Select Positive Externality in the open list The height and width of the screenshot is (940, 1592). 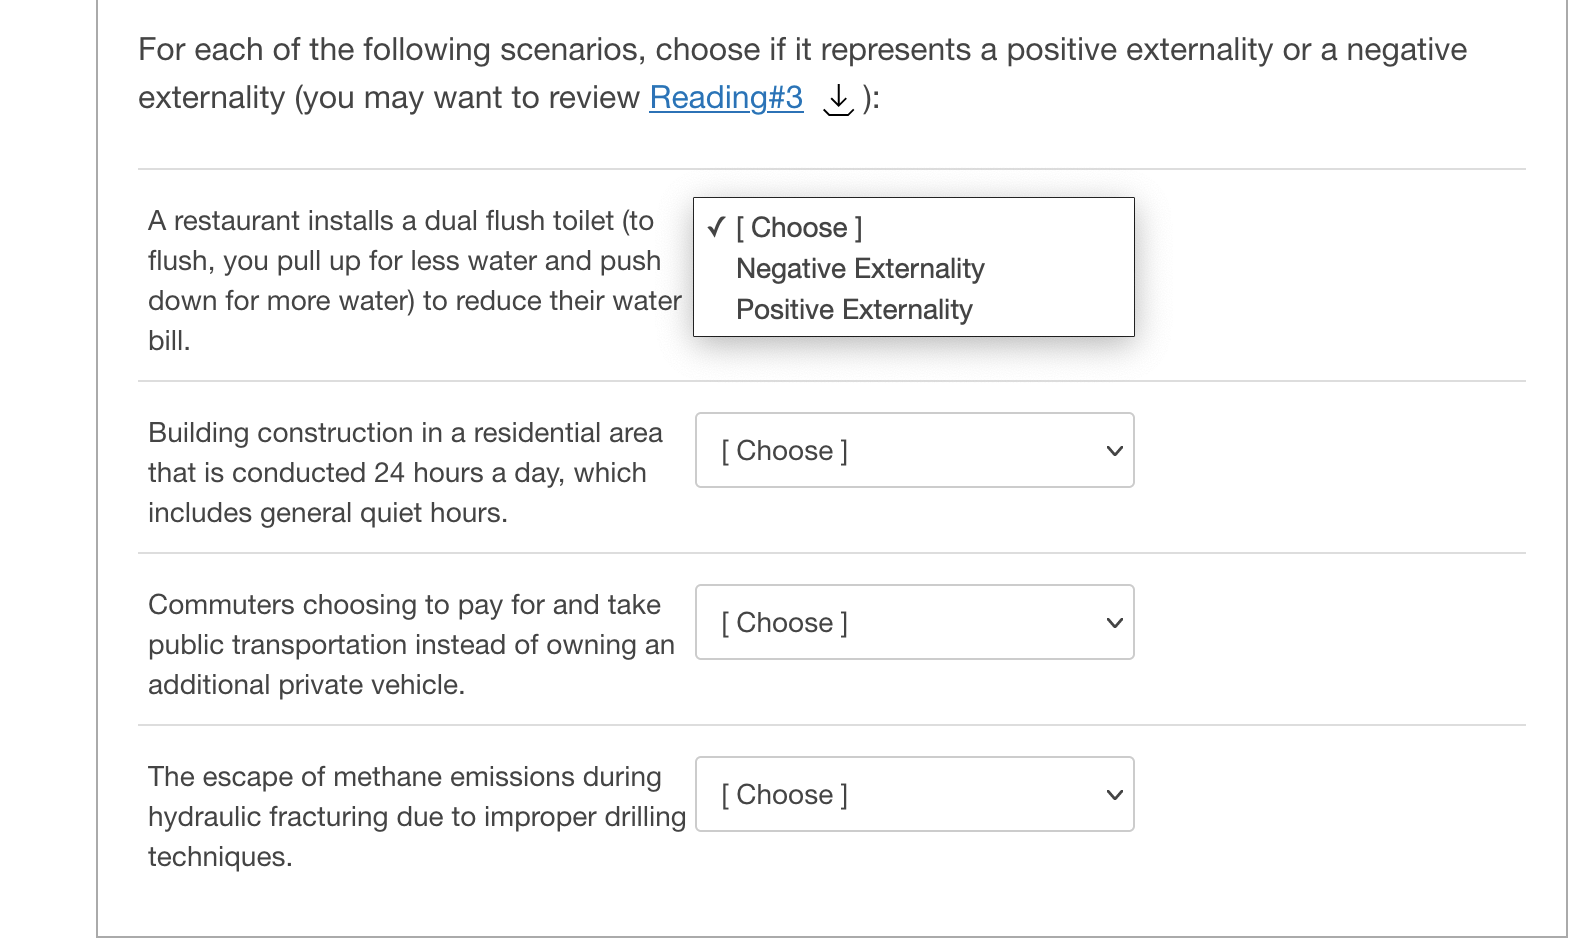pyautogui.click(x=854, y=310)
